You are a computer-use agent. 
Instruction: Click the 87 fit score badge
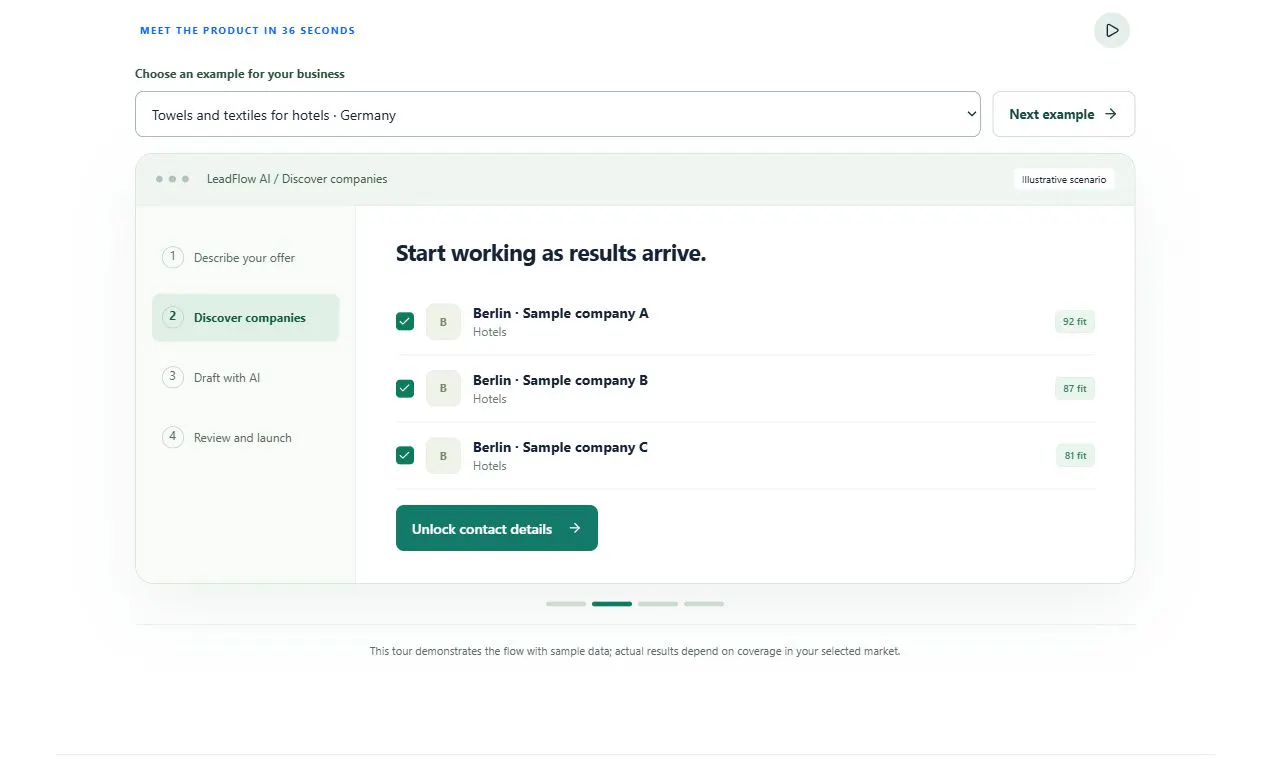[1075, 389]
